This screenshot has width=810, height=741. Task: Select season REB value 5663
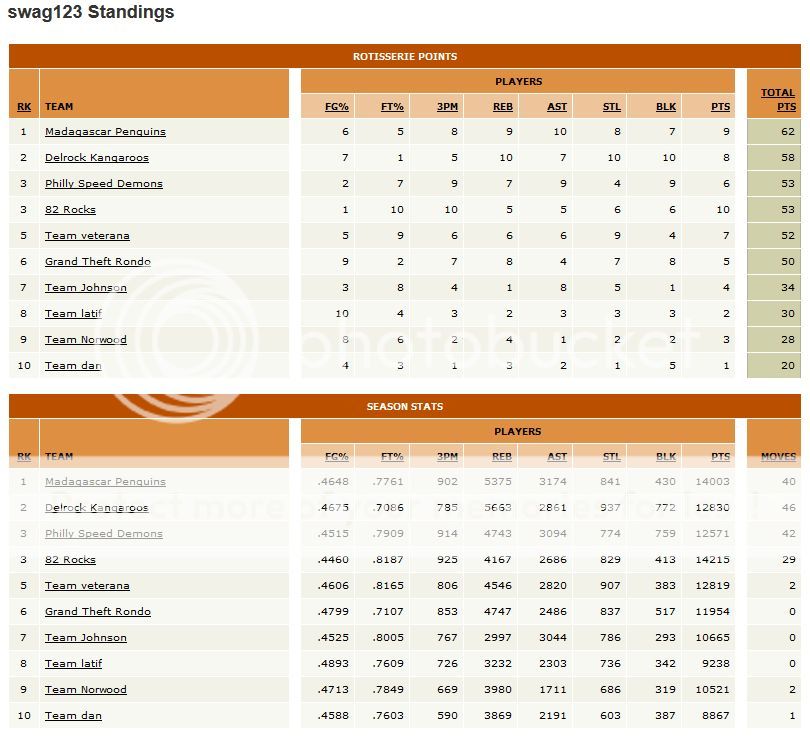(x=498, y=507)
